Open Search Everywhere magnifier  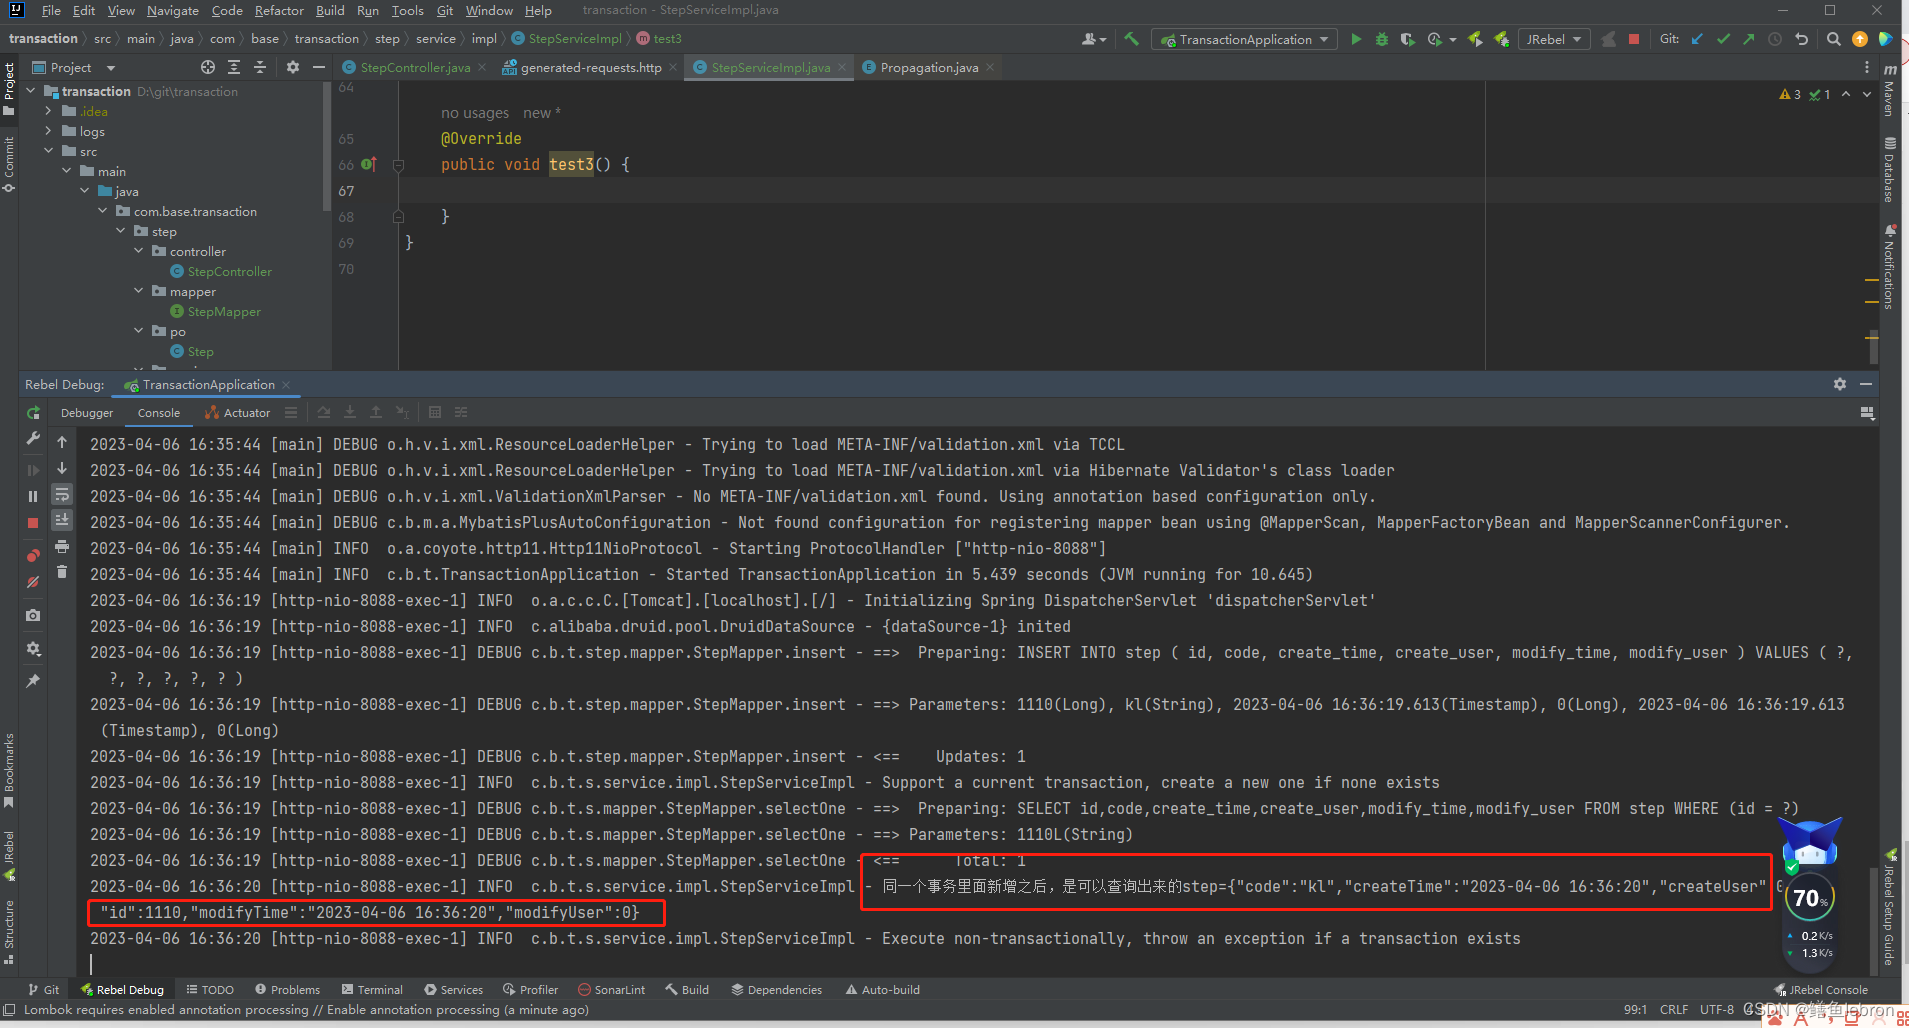pos(1834,39)
